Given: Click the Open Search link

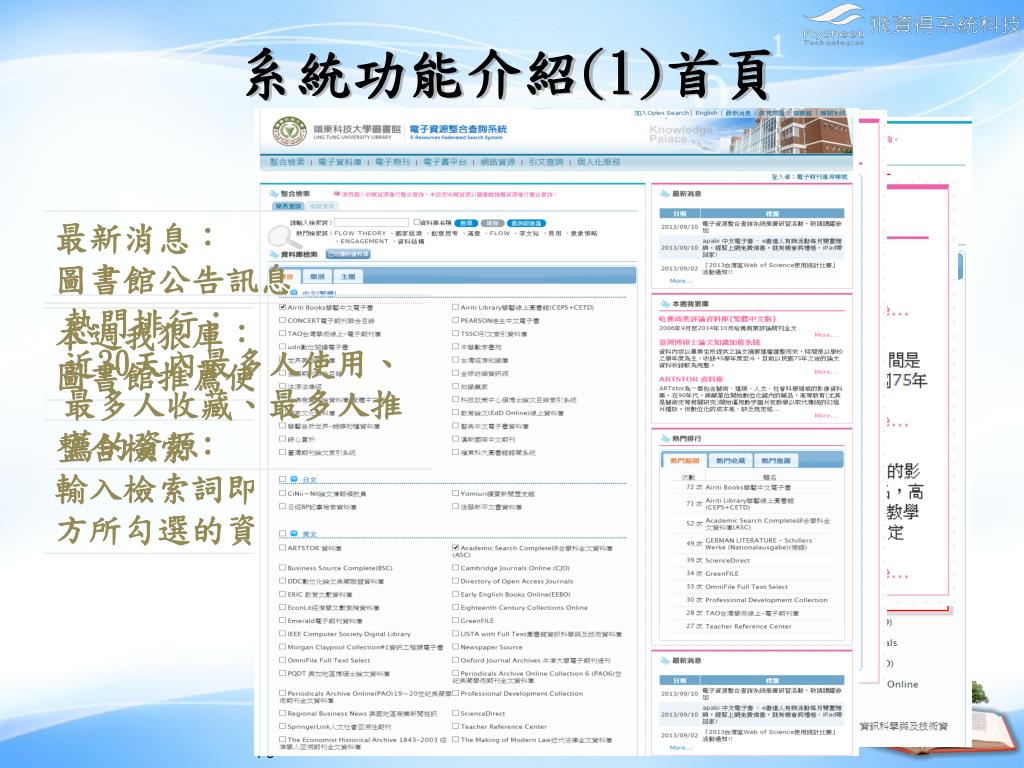Looking at the screenshot, I should tap(662, 113).
